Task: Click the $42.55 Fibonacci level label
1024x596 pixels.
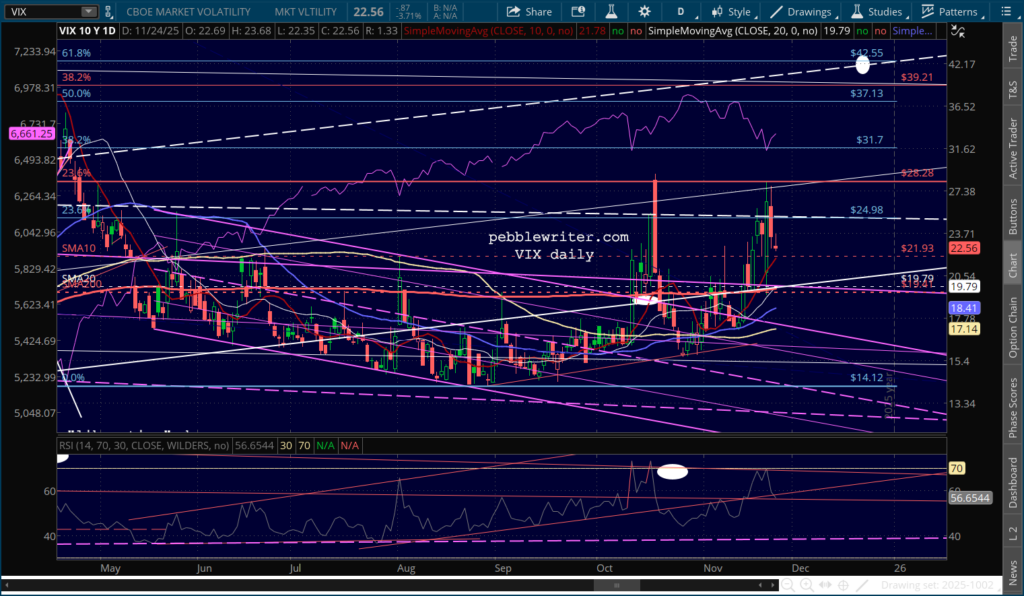Action: (x=867, y=53)
